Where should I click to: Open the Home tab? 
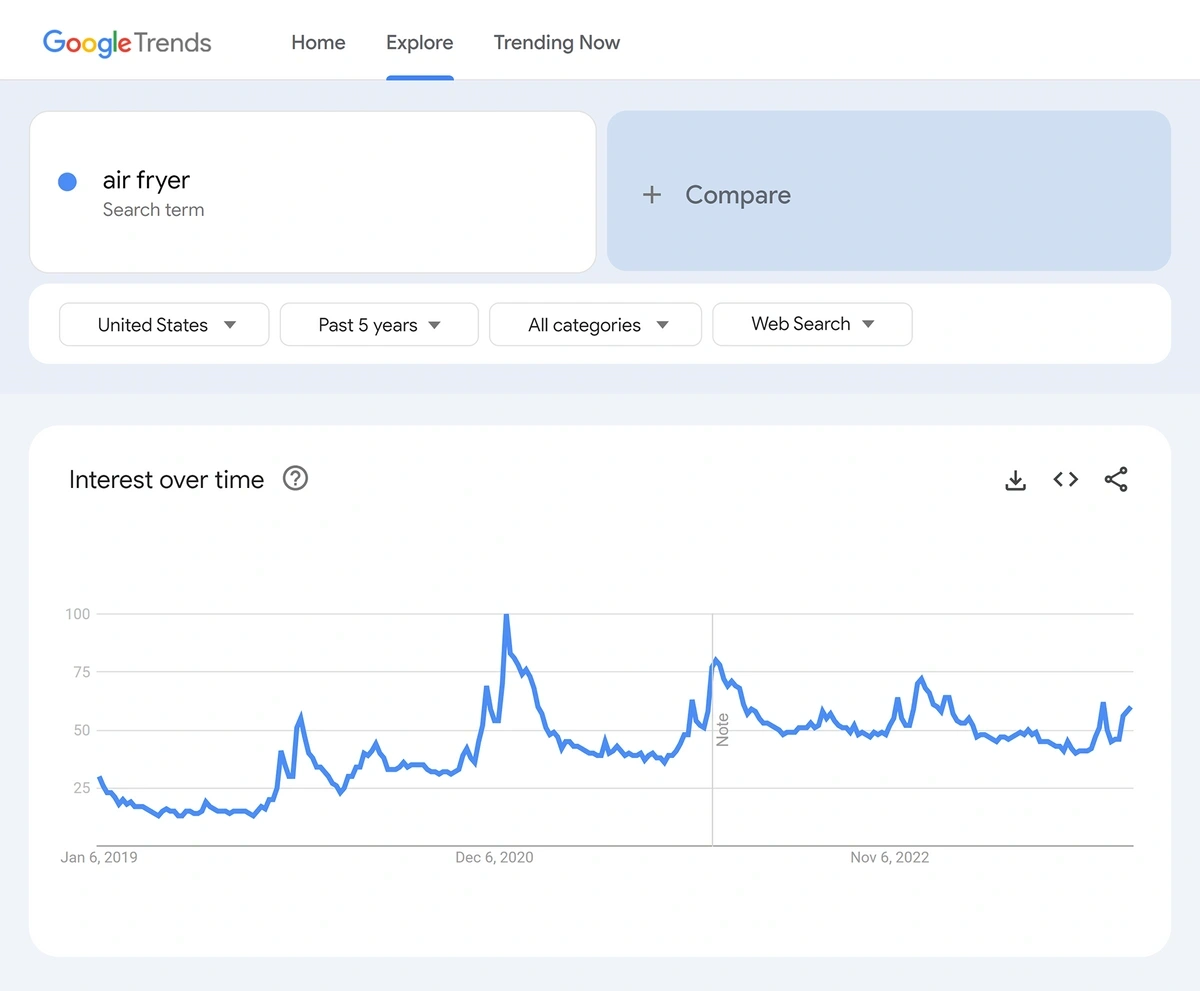click(x=318, y=42)
